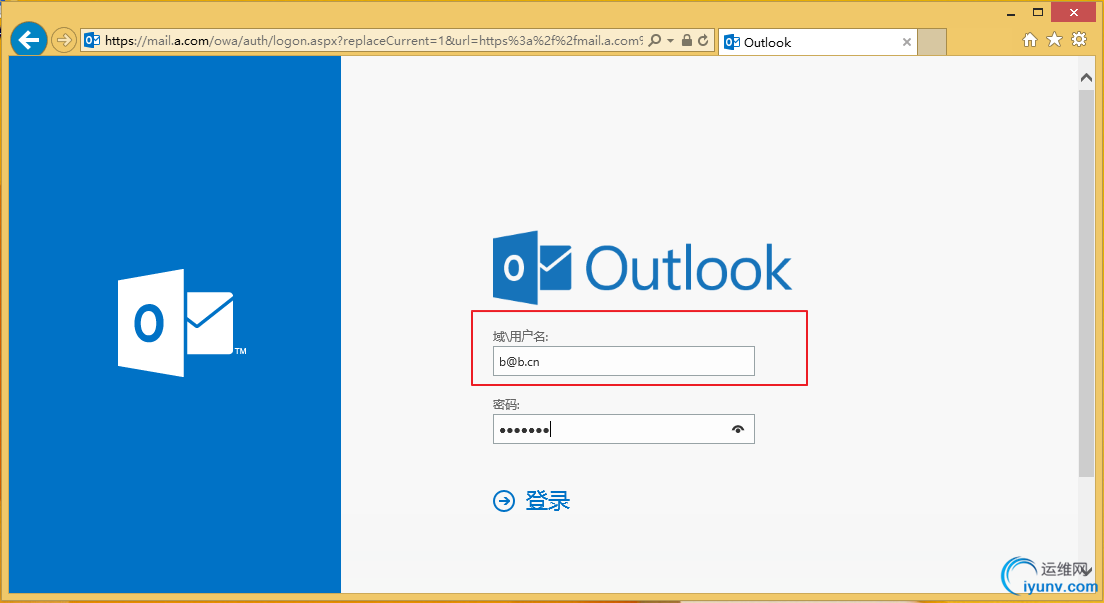Close the Outlook tab
The image size is (1104, 603).
907,42
